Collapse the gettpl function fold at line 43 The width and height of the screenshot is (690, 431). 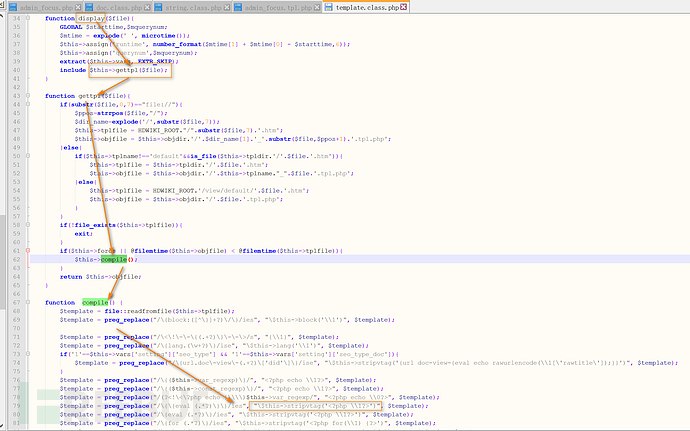tap(28, 96)
